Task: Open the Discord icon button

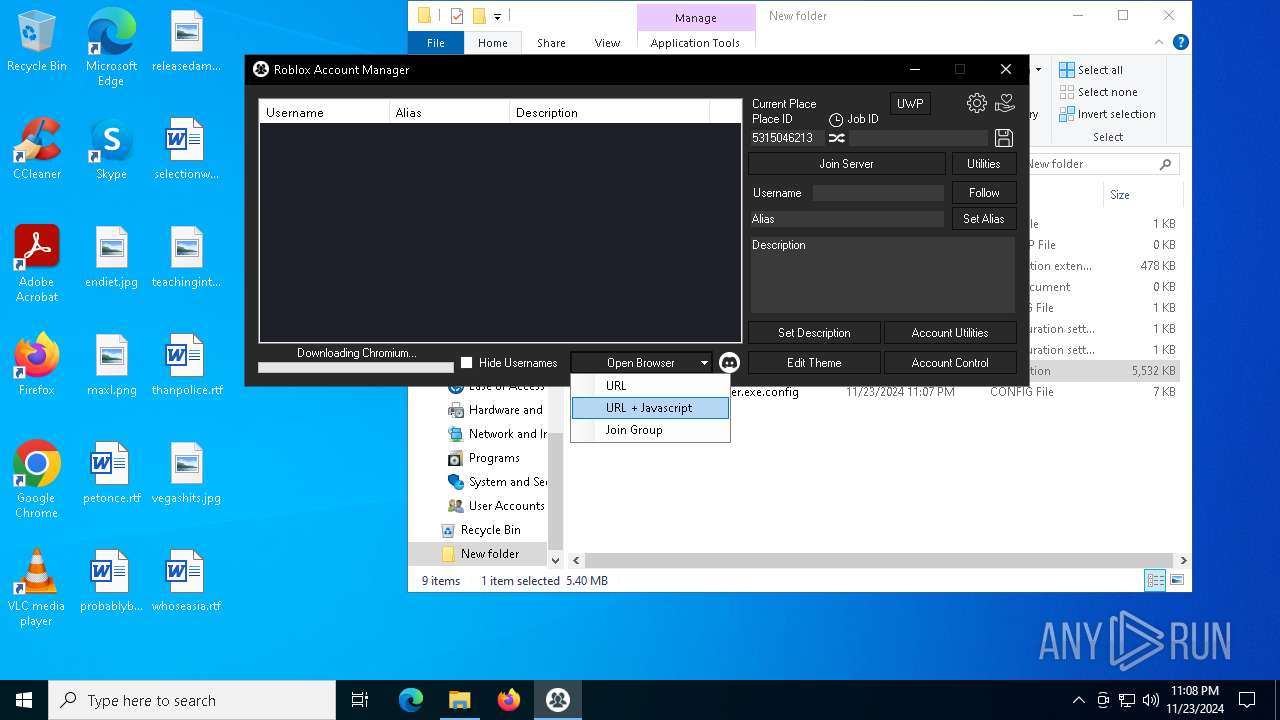Action: pos(729,363)
